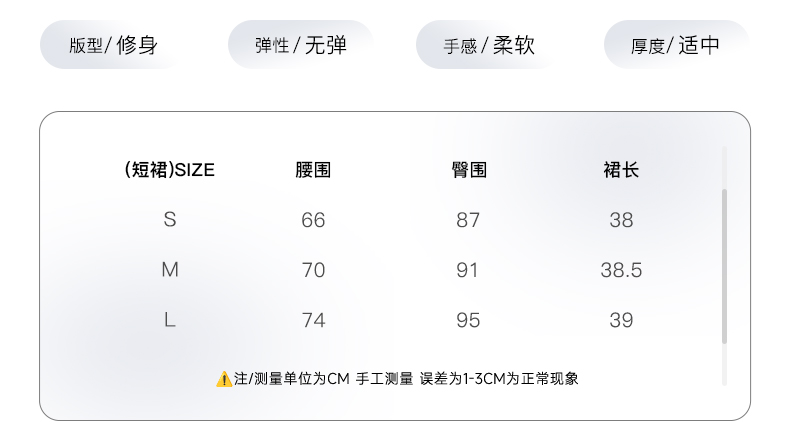This screenshot has height=448, width=790.
Task: Click the 腰围 column header
Action: [x=313, y=170]
